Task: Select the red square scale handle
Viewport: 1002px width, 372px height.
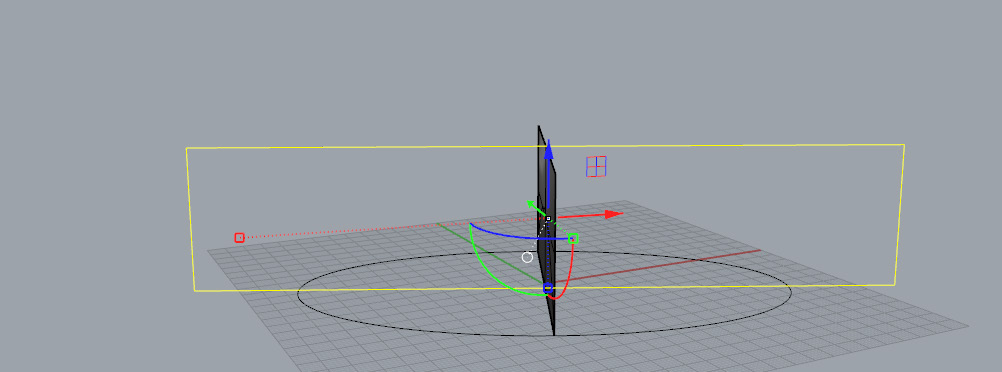Action: click(239, 238)
